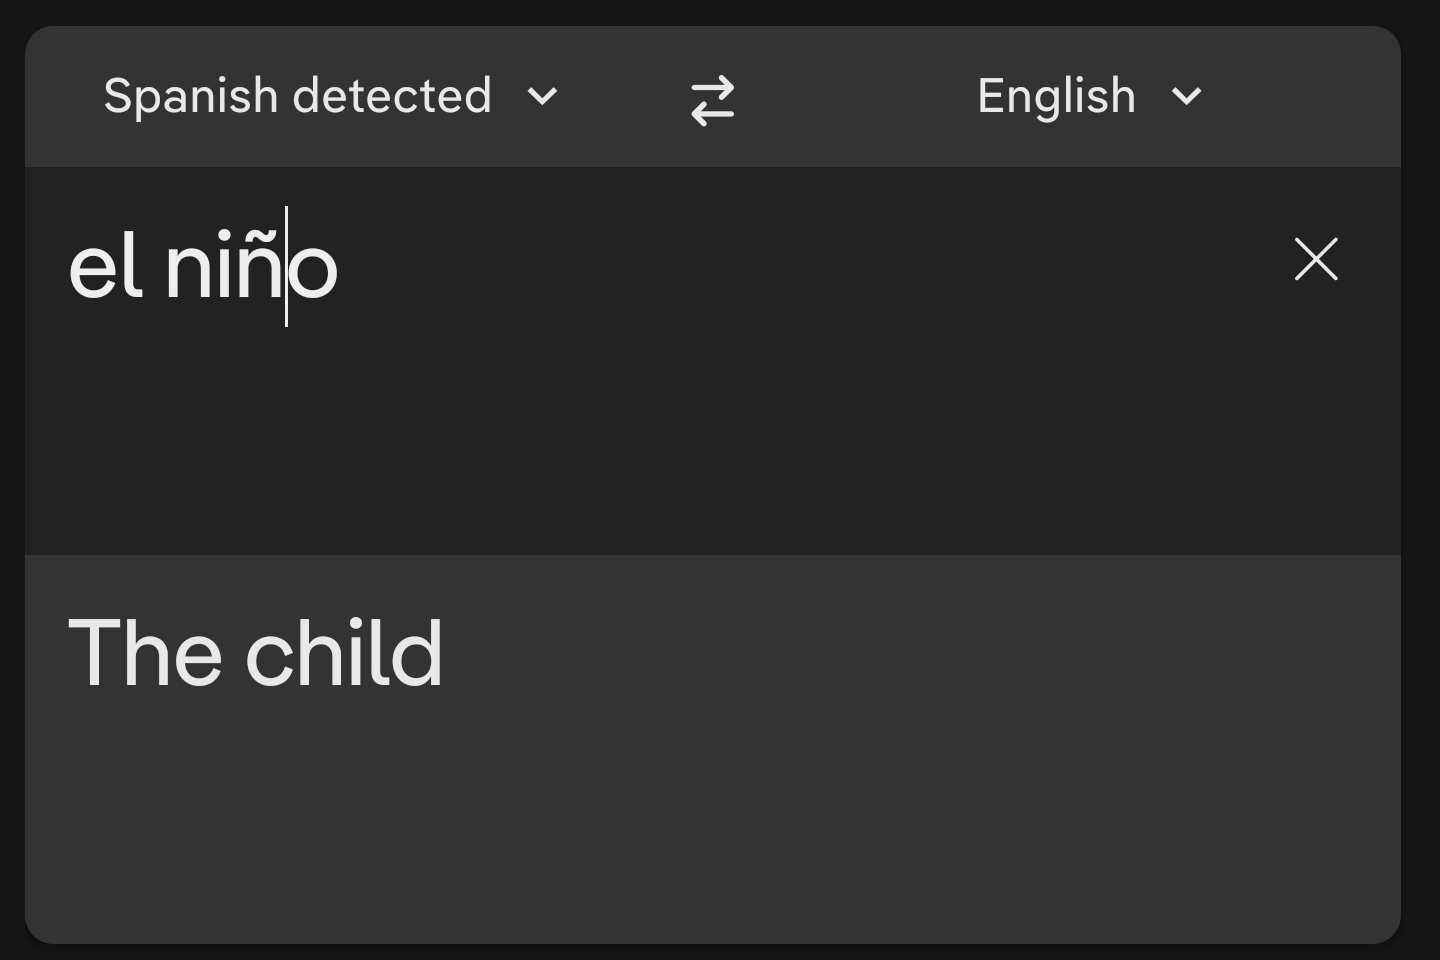Viewport: 1440px width, 960px height.
Task: Select the Spanish detected source language label
Action: point(298,96)
